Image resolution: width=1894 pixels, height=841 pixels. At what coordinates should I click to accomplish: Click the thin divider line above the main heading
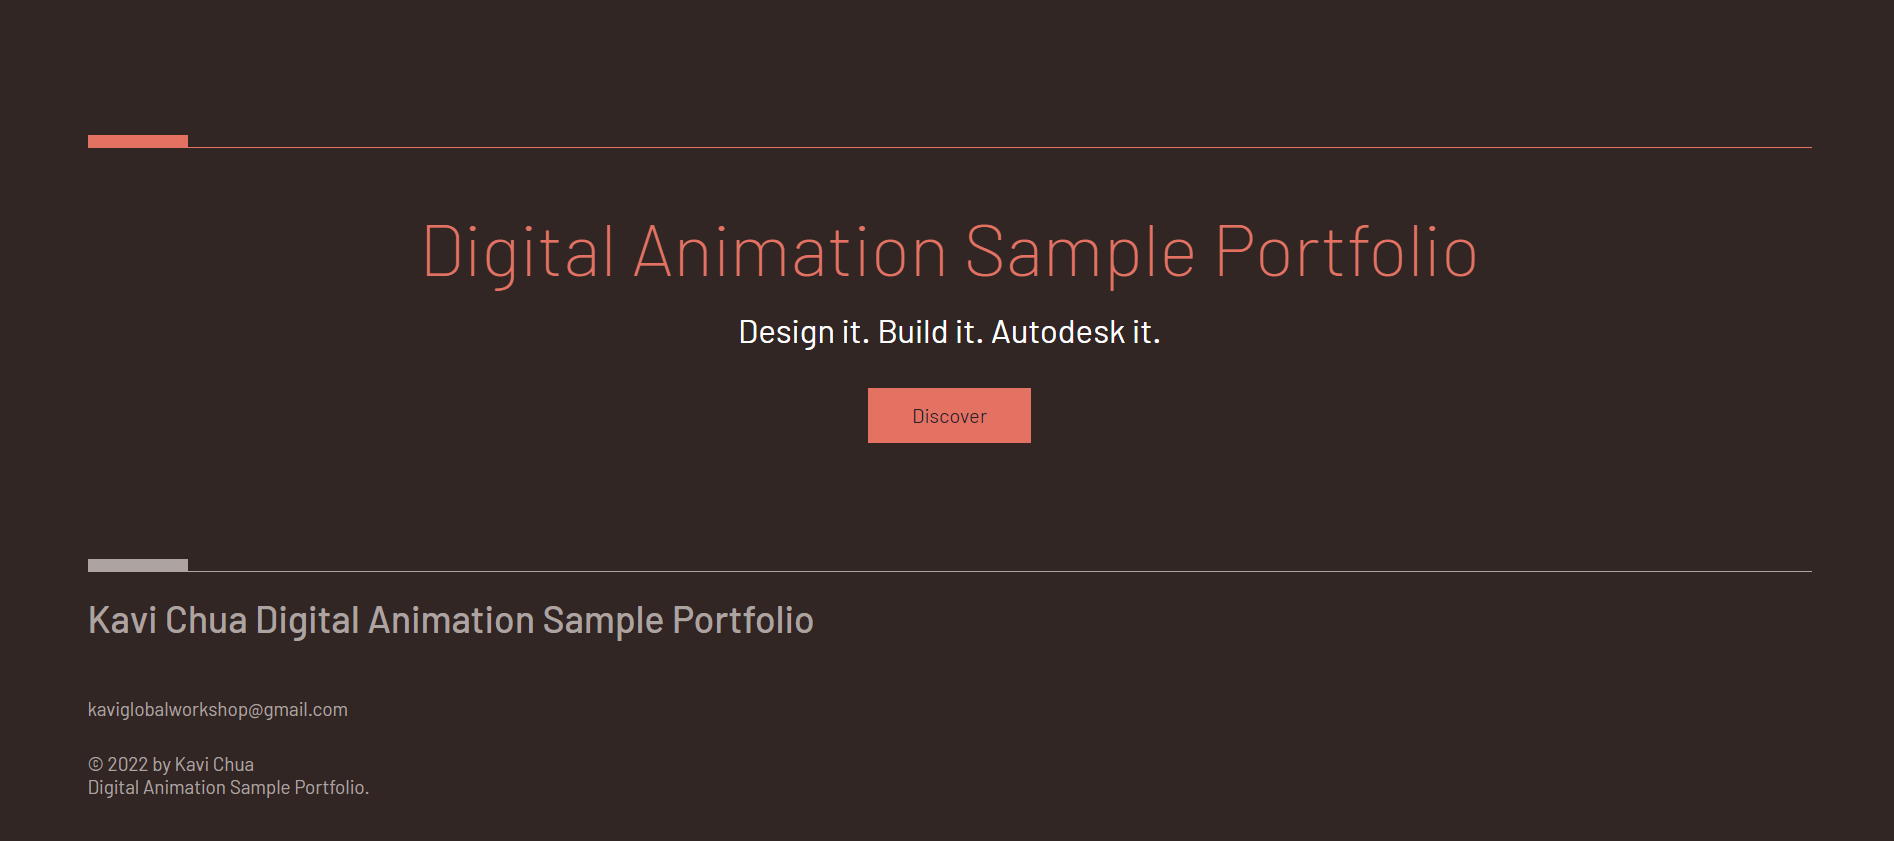[x=1000, y=147]
